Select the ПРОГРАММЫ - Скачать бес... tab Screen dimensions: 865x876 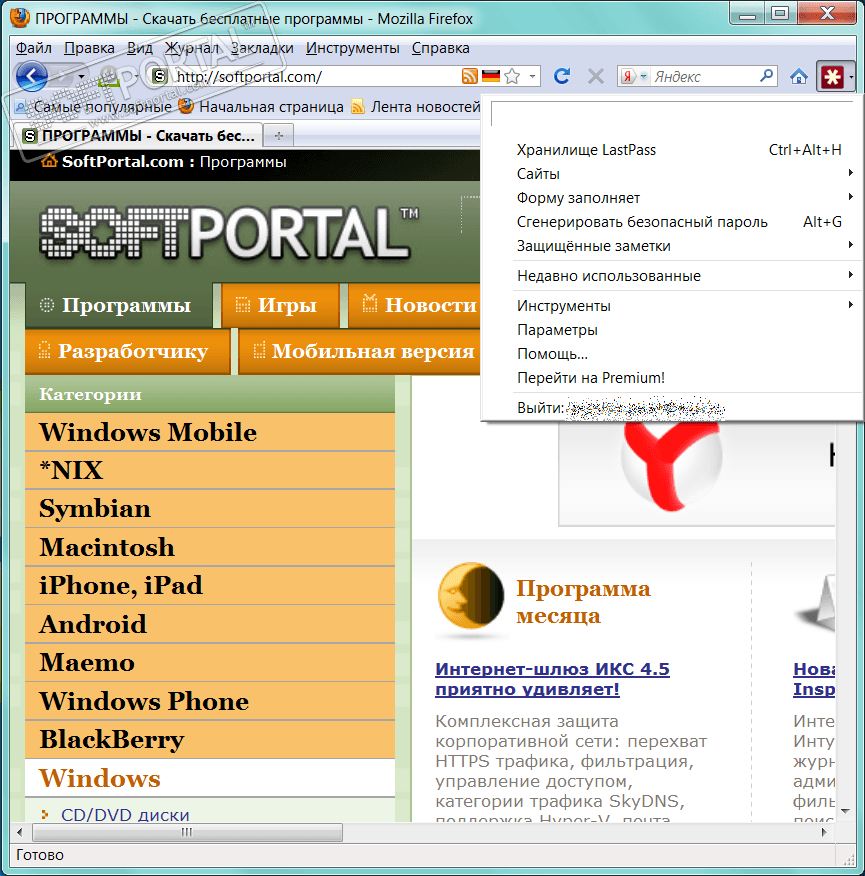point(137,136)
